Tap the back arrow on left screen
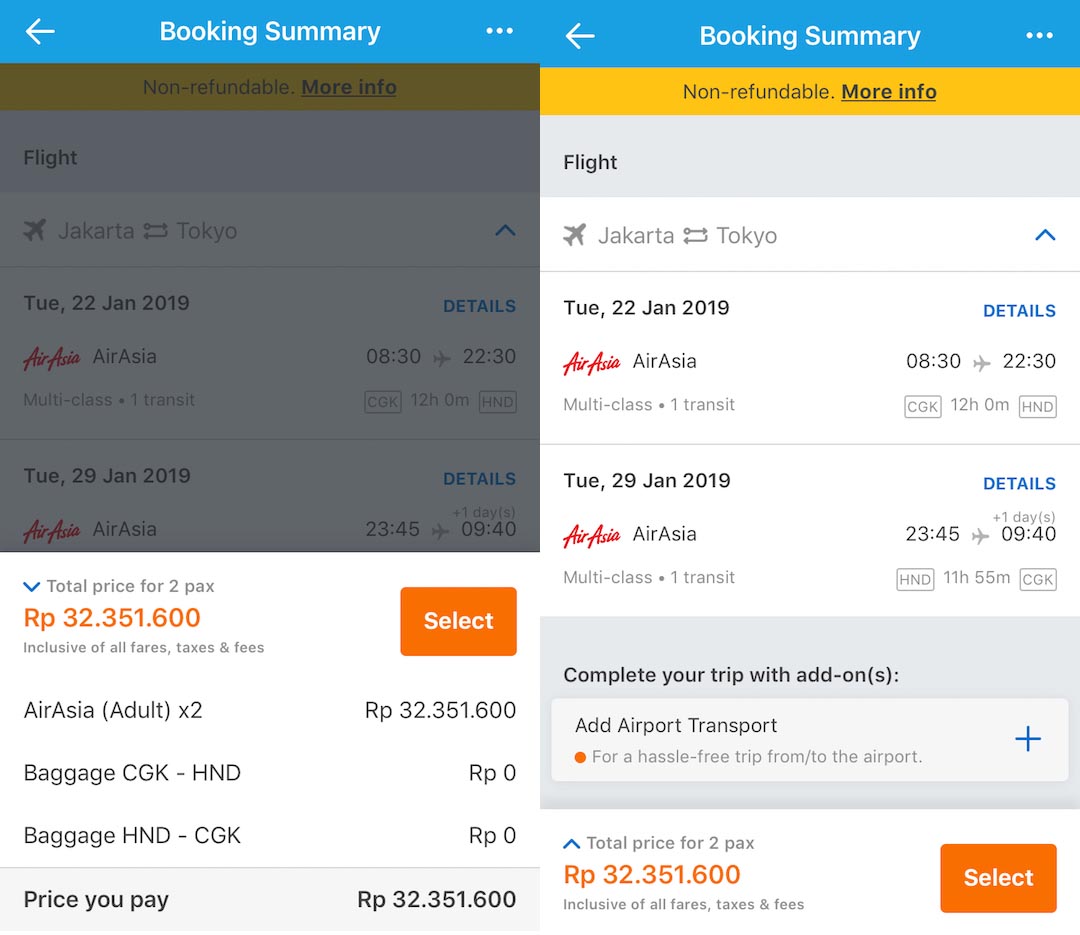The image size is (1080, 935). pyautogui.click(x=40, y=31)
